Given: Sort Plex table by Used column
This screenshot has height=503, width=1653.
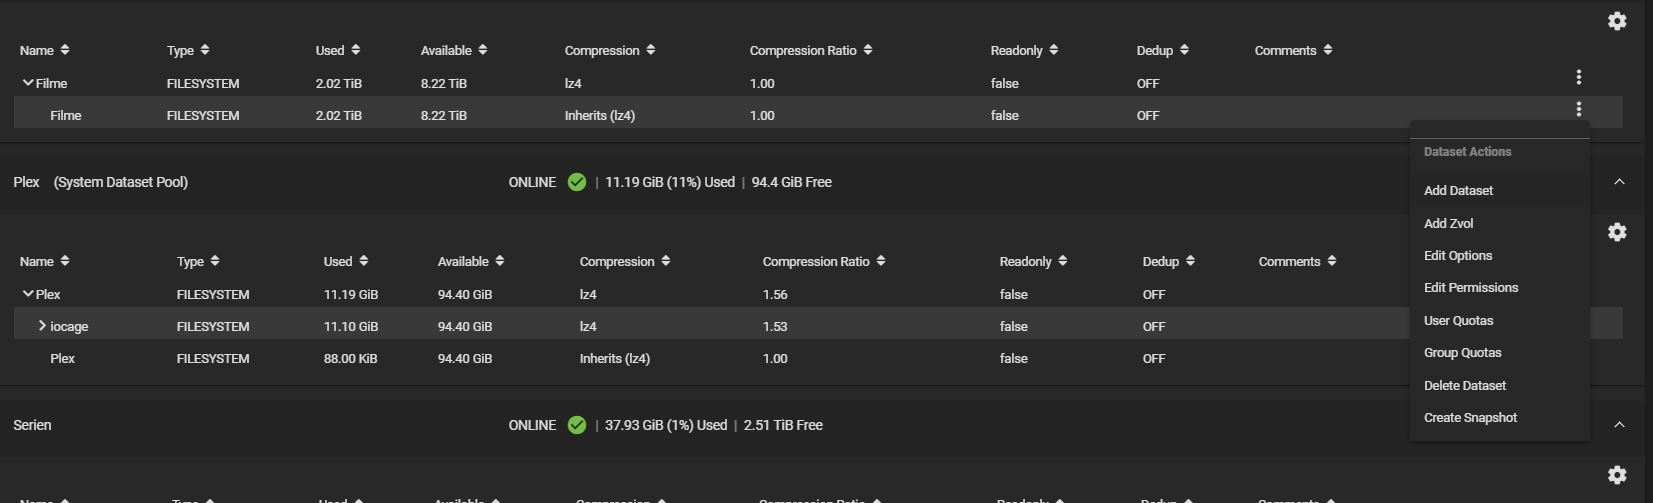Looking at the screenshot, I should point(346,261).
